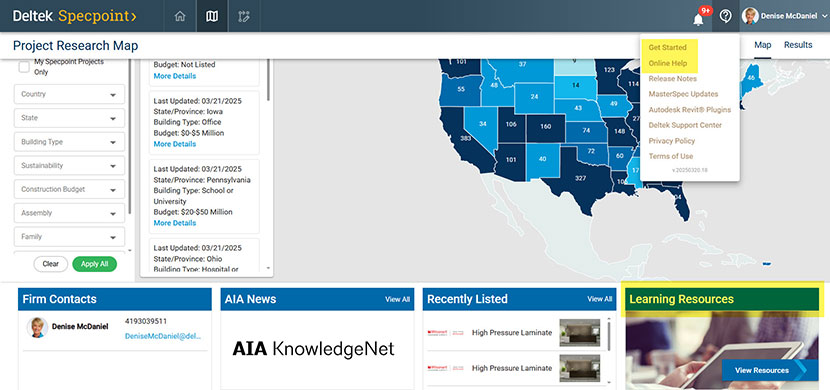This screenshot has height=390, width=830.
Task: Open first High Pressure Laminate thumbnail
Action: click(x=580, y=333)
